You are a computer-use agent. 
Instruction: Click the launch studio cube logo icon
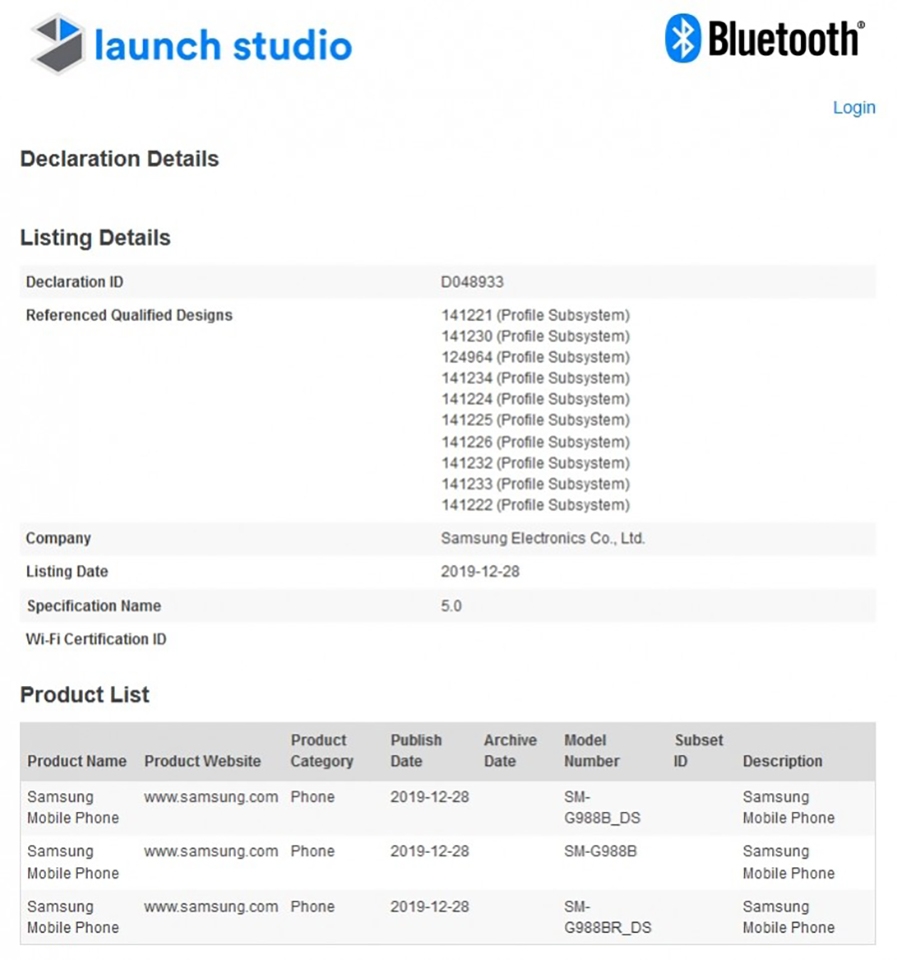click(58, 44)
